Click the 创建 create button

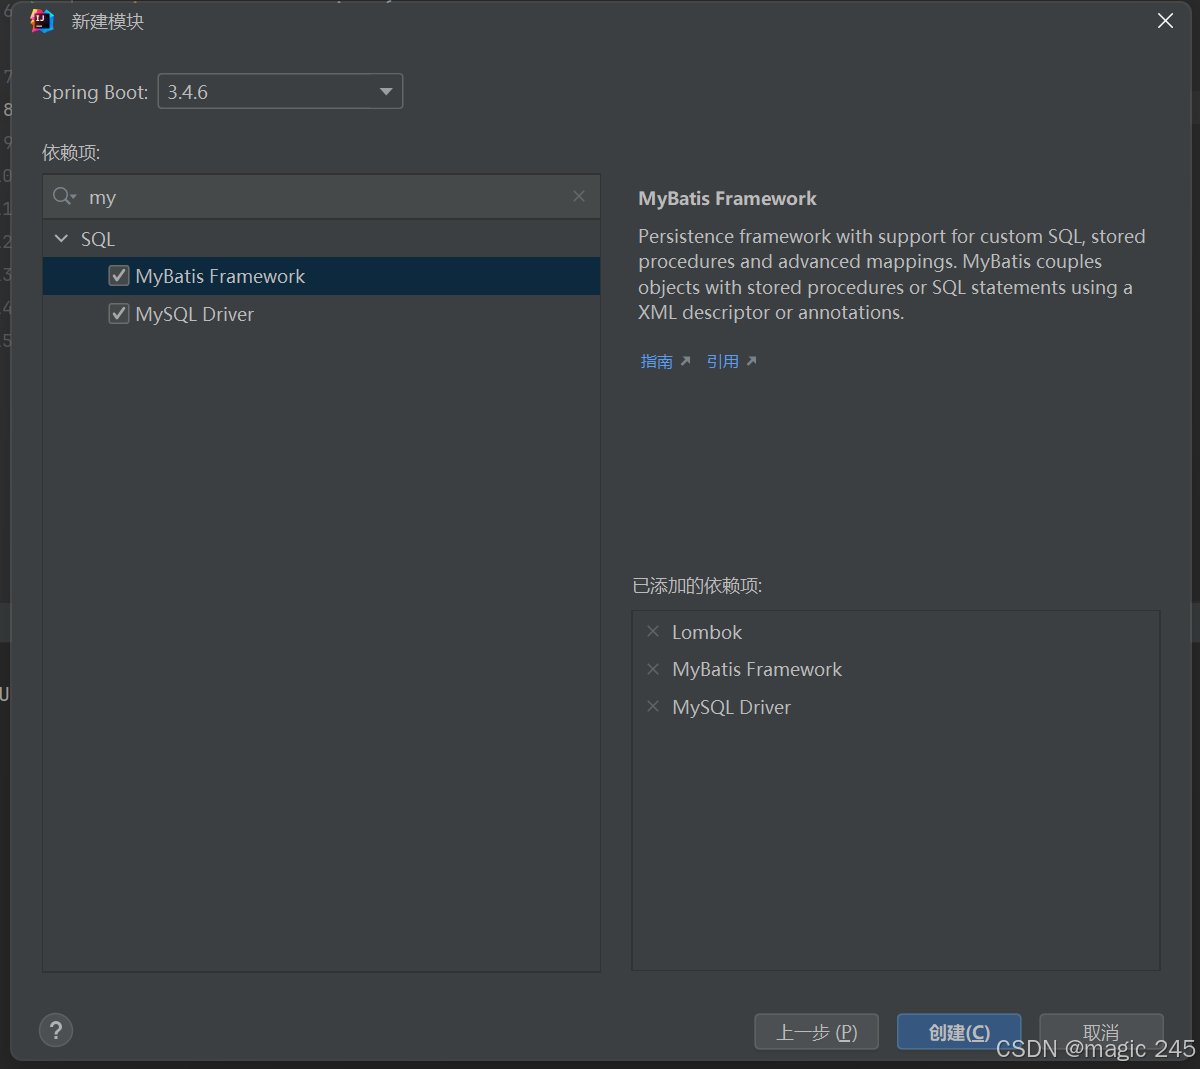pyautogui.click(x=959, y=1032)
